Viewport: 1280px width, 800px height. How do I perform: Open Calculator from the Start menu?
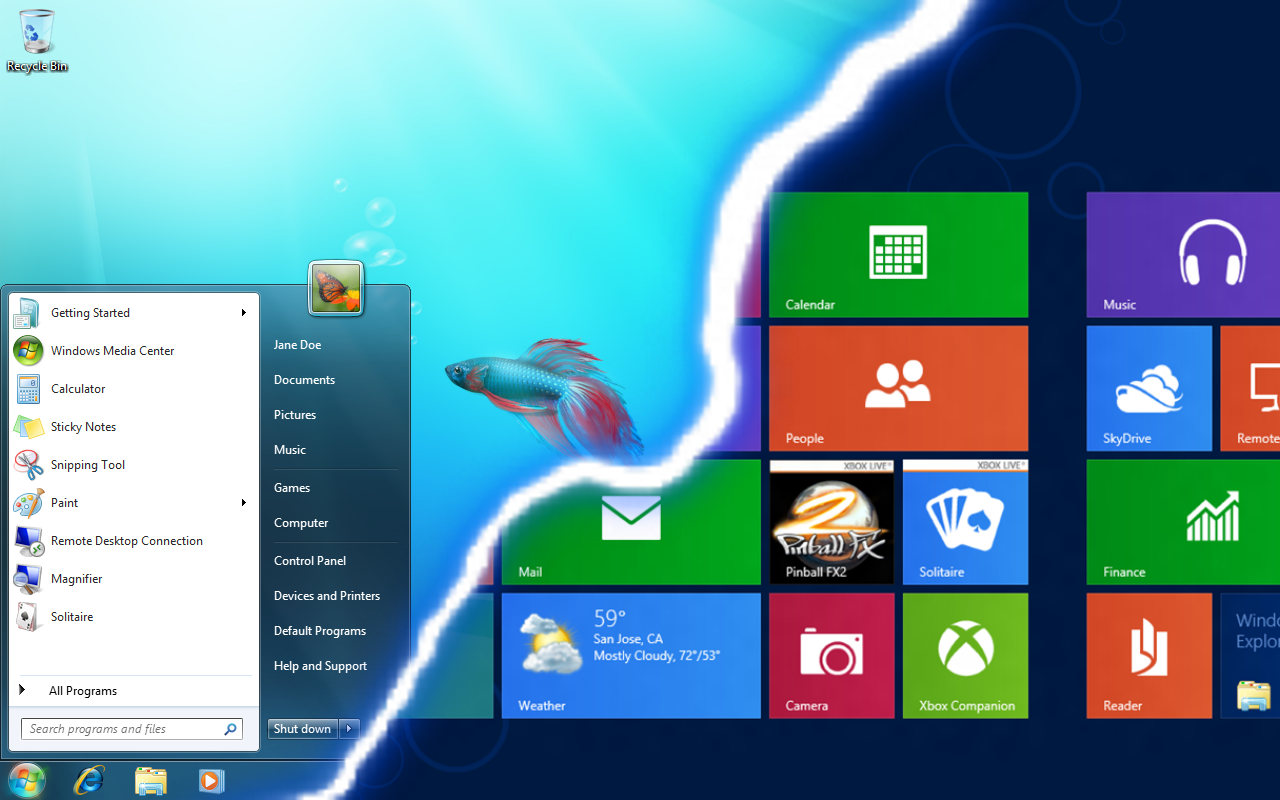(134, 389)
